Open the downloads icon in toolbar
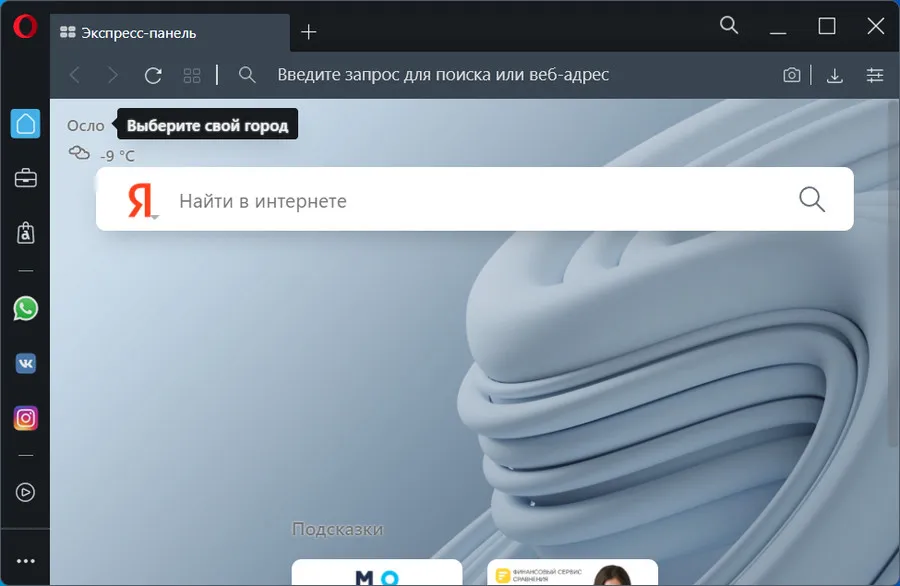Screen dimensions: 900x586 tap(834, 75)
